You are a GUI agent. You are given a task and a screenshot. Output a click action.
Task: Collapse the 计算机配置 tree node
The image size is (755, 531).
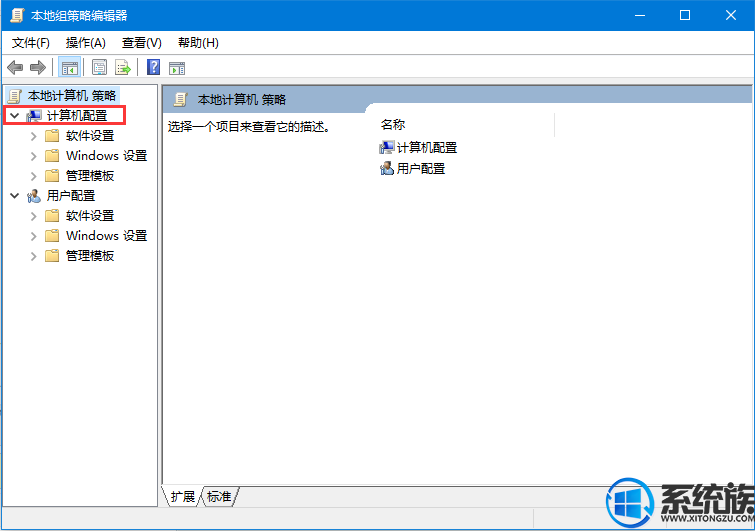pos(14,116)
